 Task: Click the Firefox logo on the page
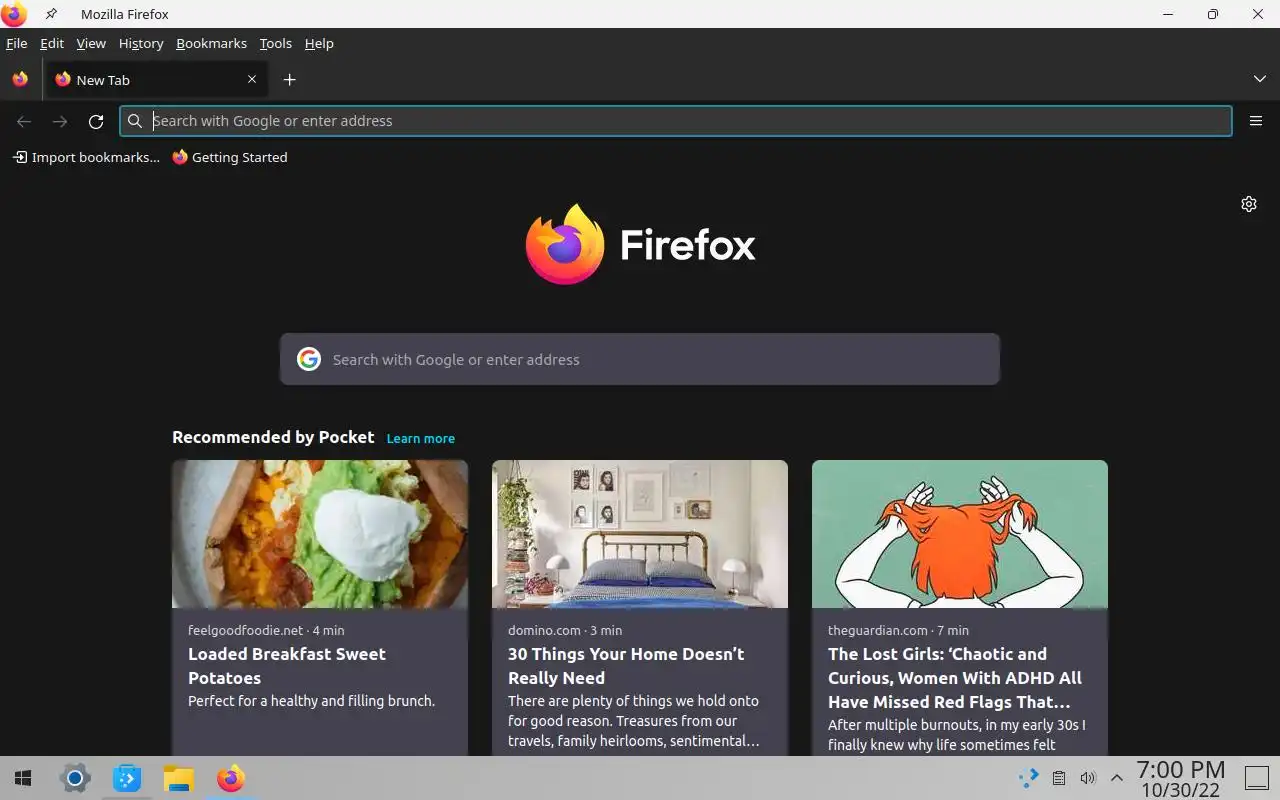(640, 244)
